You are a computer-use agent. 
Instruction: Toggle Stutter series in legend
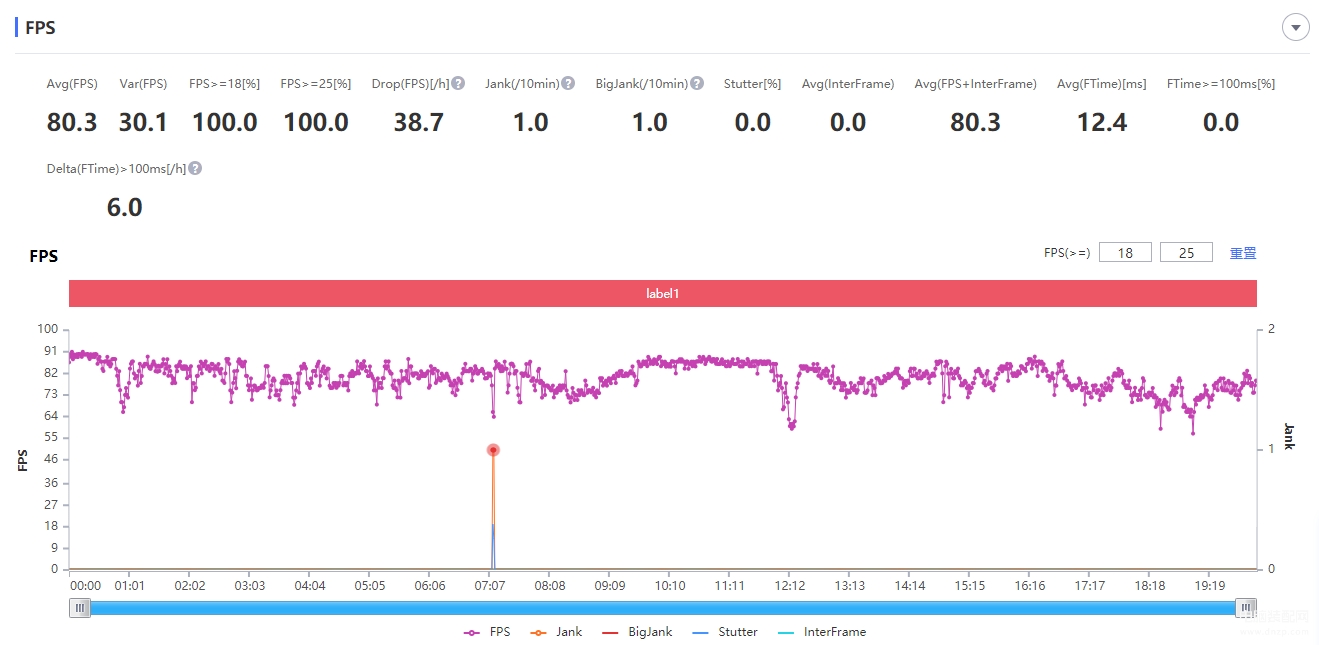[725, 632]
